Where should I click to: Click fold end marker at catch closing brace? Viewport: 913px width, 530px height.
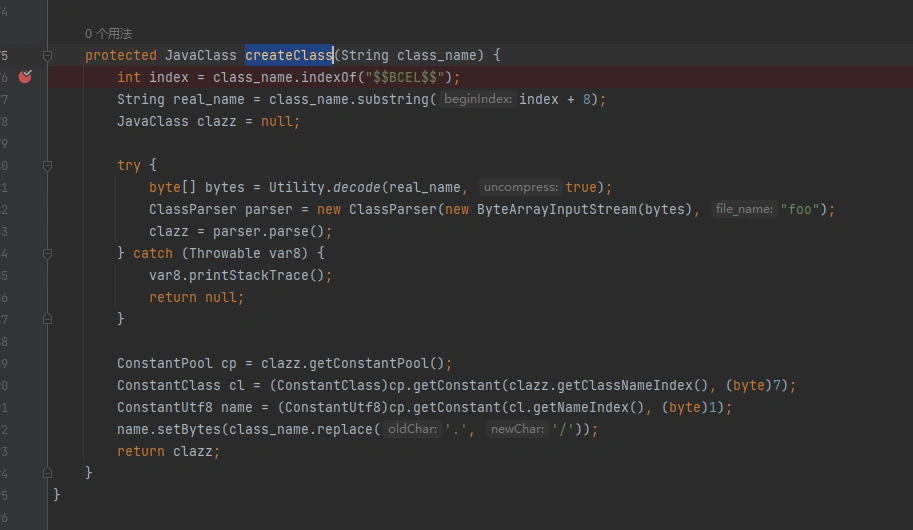[47, 319]
